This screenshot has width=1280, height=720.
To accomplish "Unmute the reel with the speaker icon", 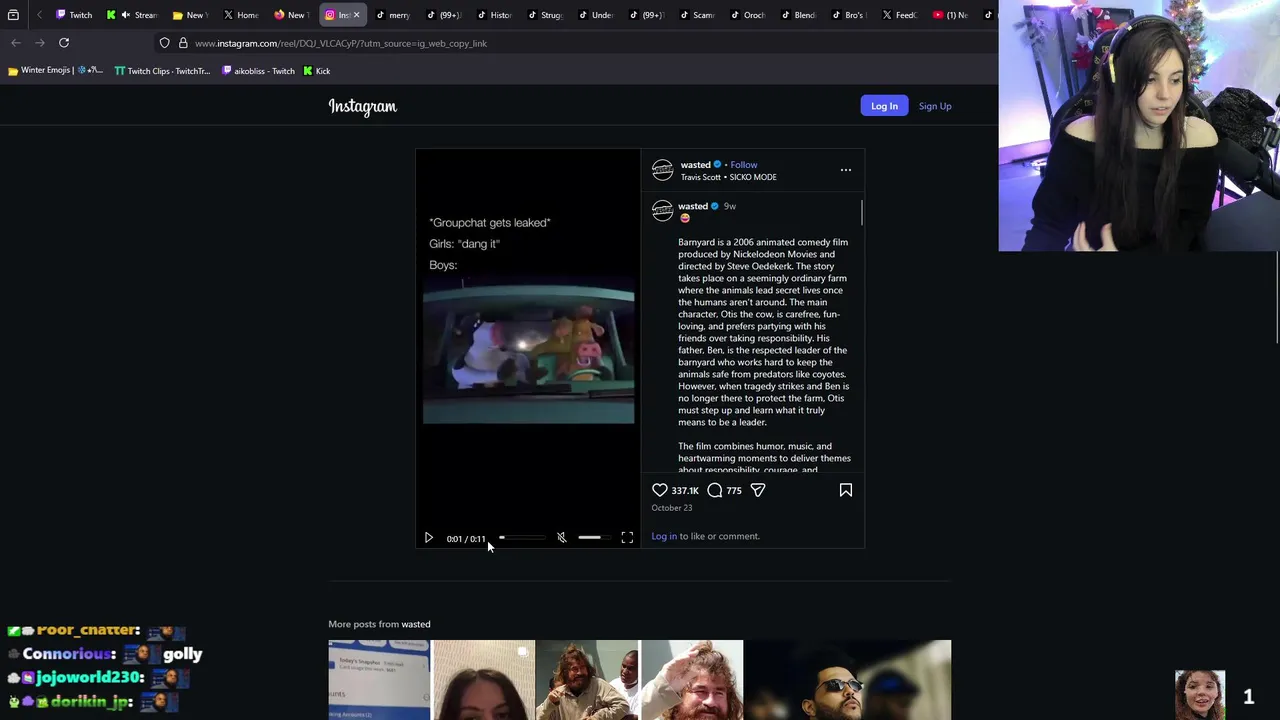I will click(562, 538).
